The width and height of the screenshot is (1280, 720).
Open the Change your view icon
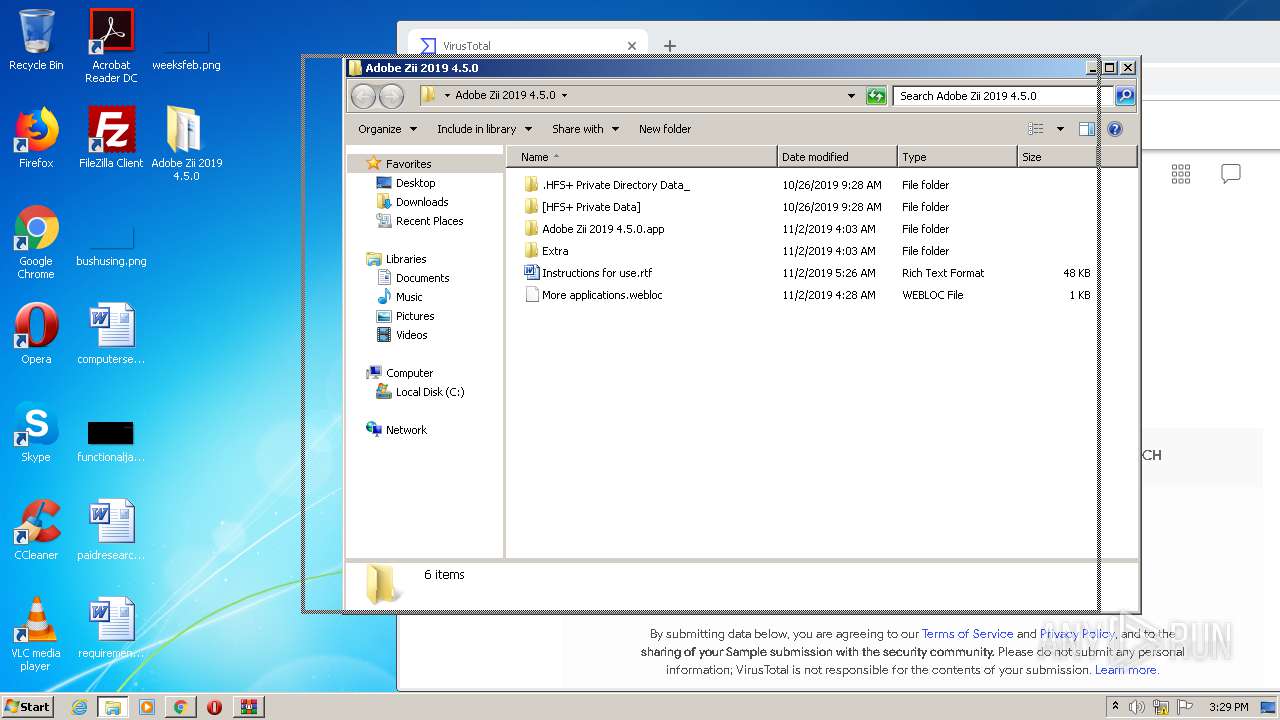(x=1036, y=129)
